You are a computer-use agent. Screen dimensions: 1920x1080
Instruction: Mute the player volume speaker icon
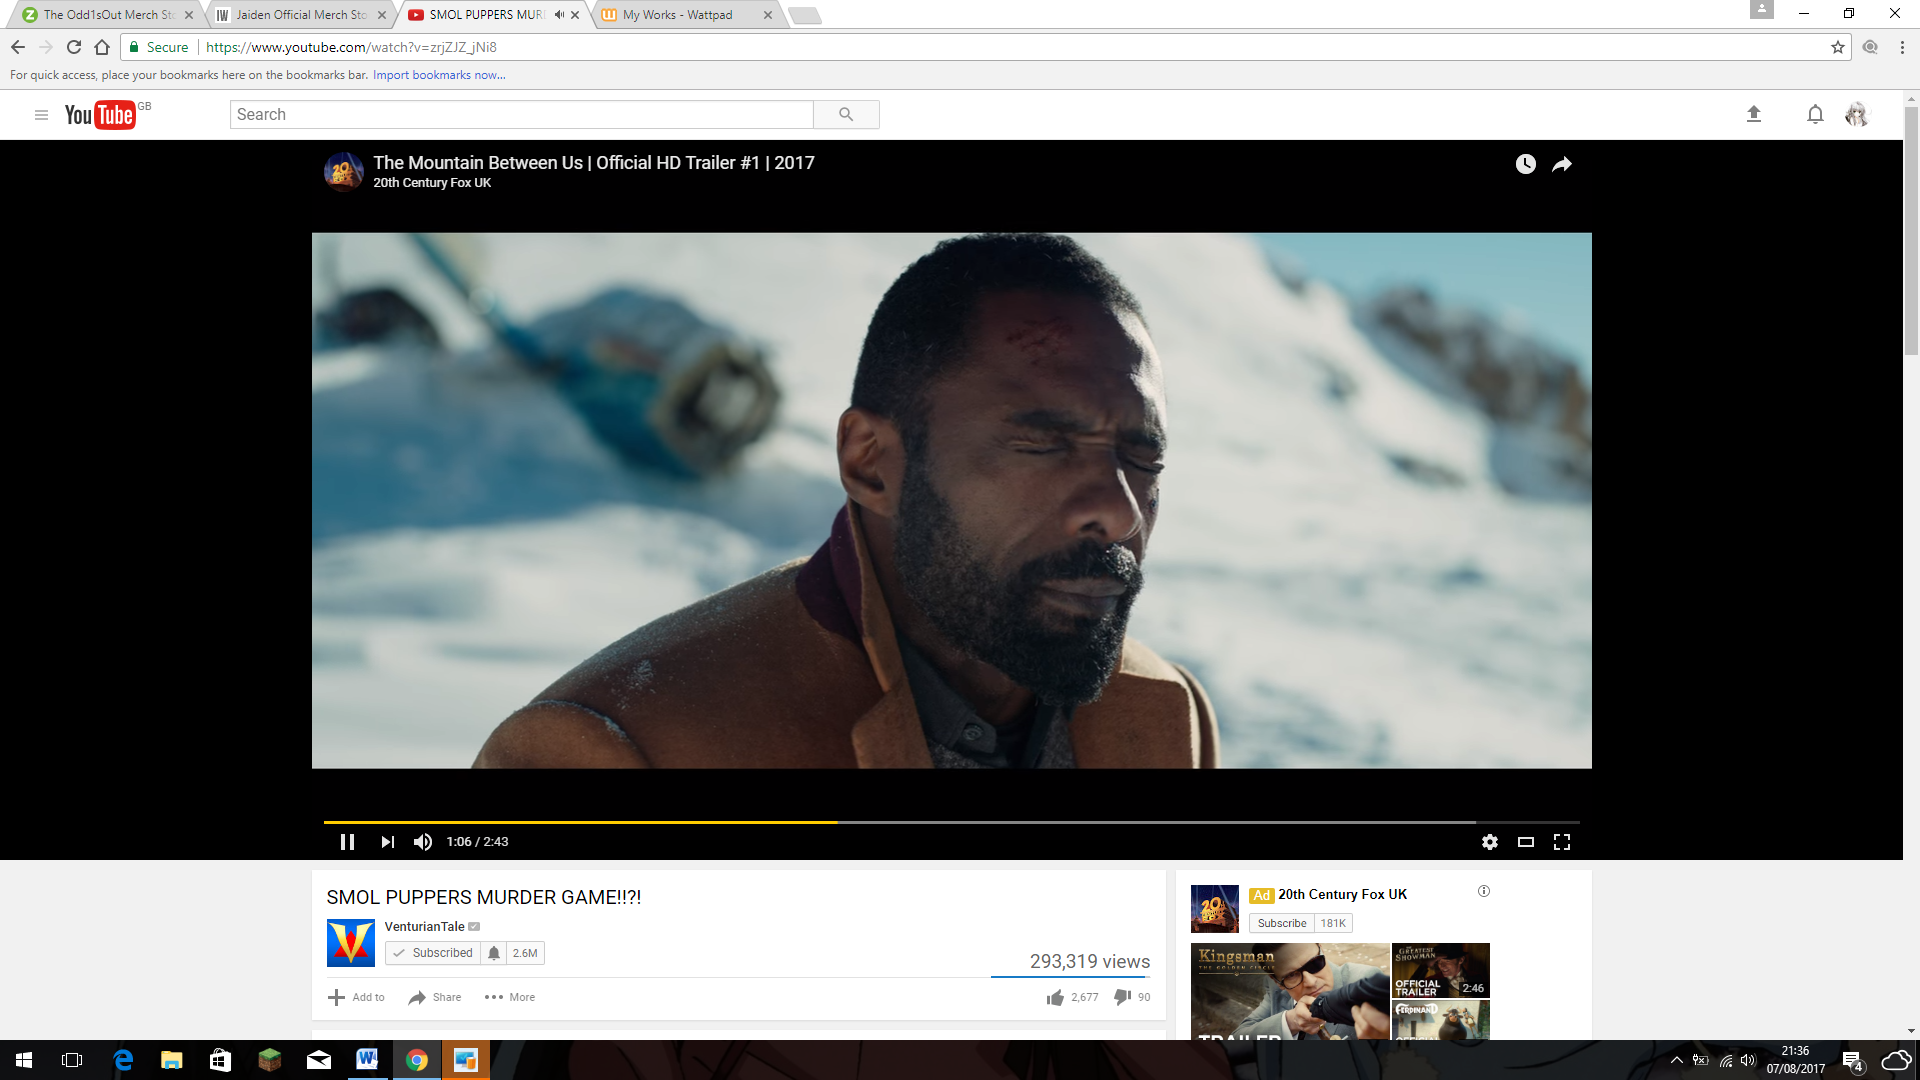[x=423, y=842]
